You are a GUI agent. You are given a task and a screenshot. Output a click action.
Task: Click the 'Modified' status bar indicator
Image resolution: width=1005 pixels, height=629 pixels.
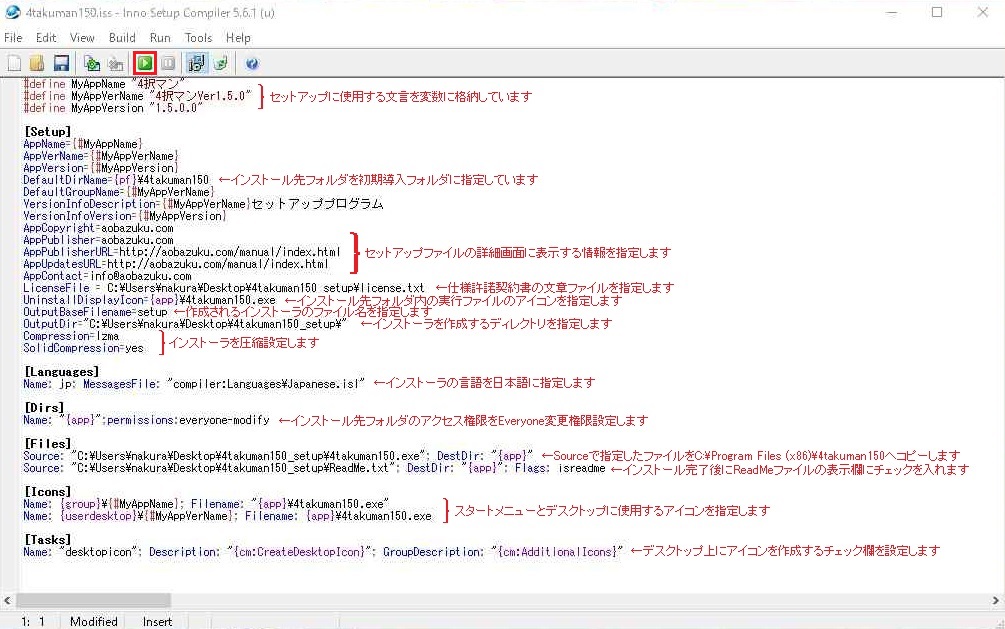(x=94, y=621)
